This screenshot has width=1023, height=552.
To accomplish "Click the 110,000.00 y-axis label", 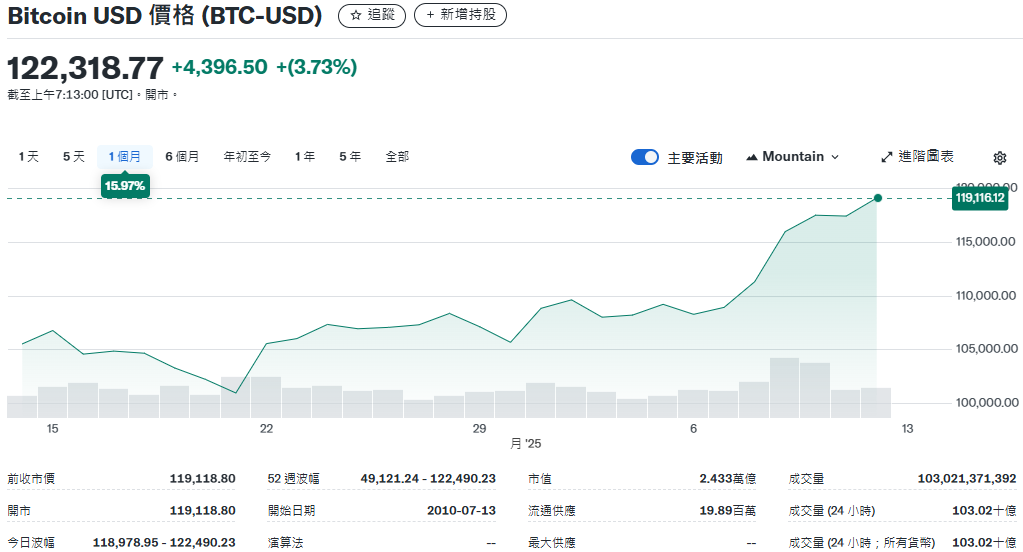I will coord(985,296).
